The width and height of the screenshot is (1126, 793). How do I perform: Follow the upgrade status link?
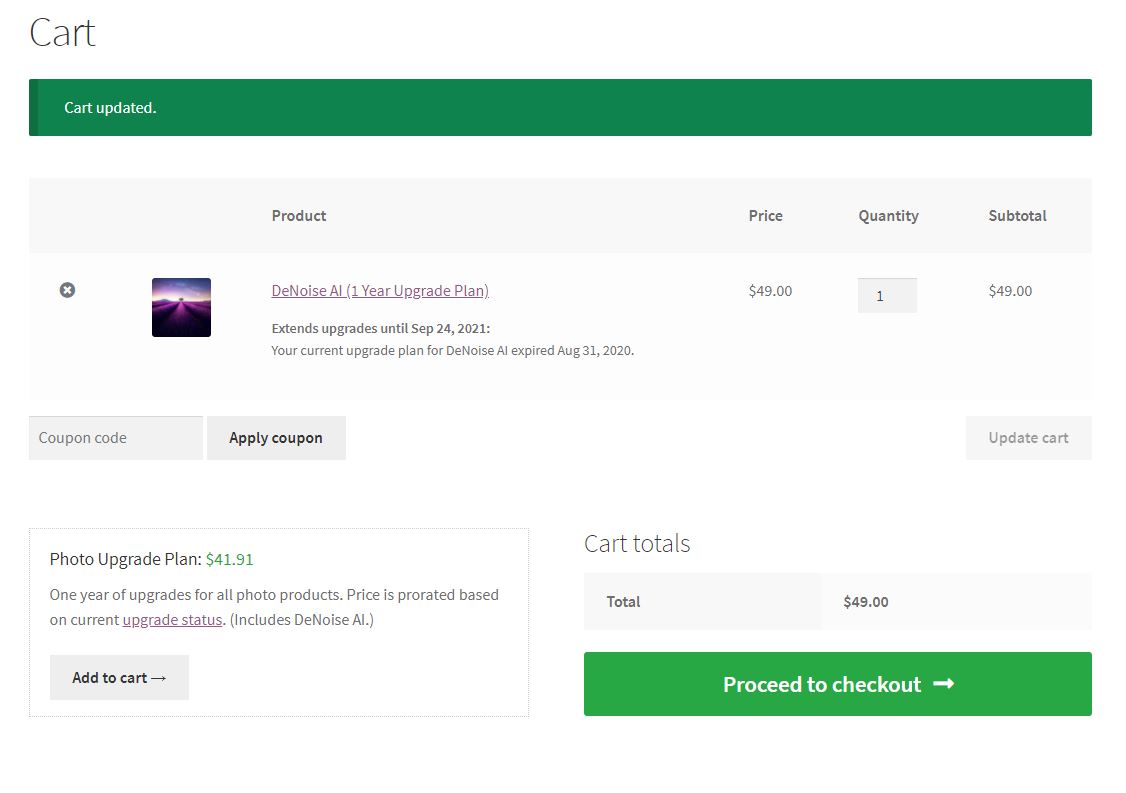(172, 620)
